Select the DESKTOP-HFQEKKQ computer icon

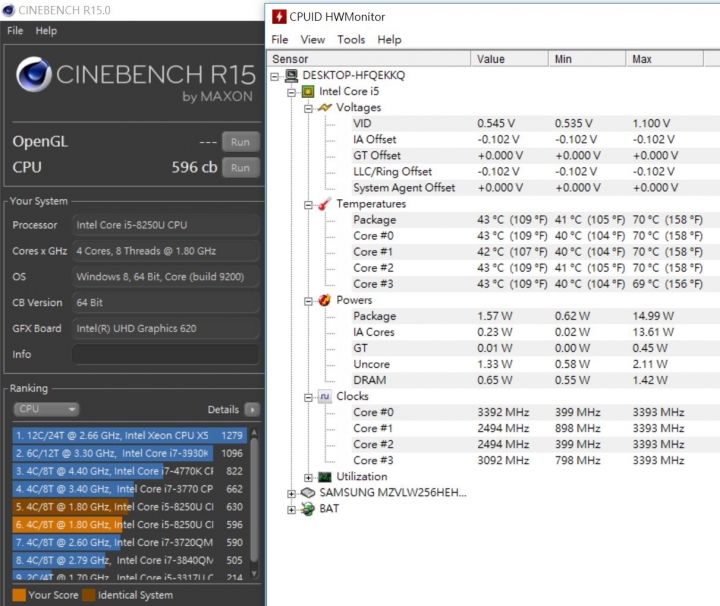pos(291,75)
